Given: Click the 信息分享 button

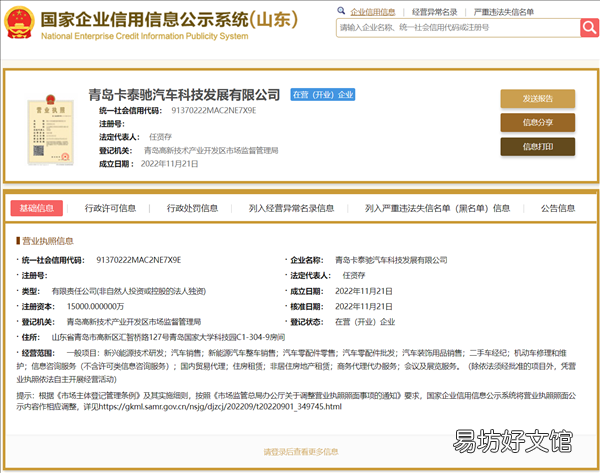Looking at the screenshot, I should tap(538, 122).
